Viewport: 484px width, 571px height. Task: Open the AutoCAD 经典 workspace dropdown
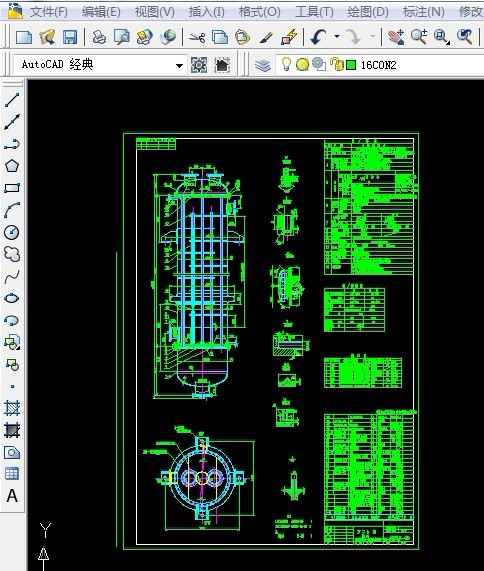(x=100, y=65)
